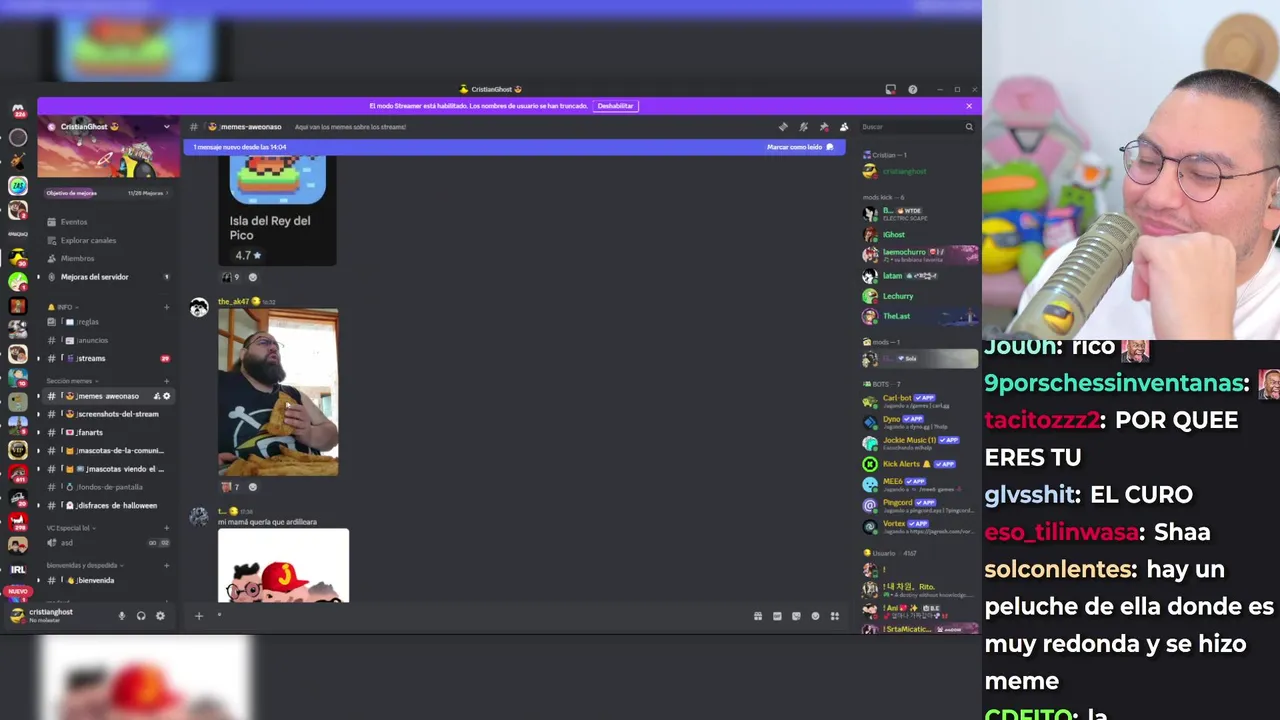Toggle reaction with count 7 under photo
This screenshot has height=720, width=1280.
(229, 487)
